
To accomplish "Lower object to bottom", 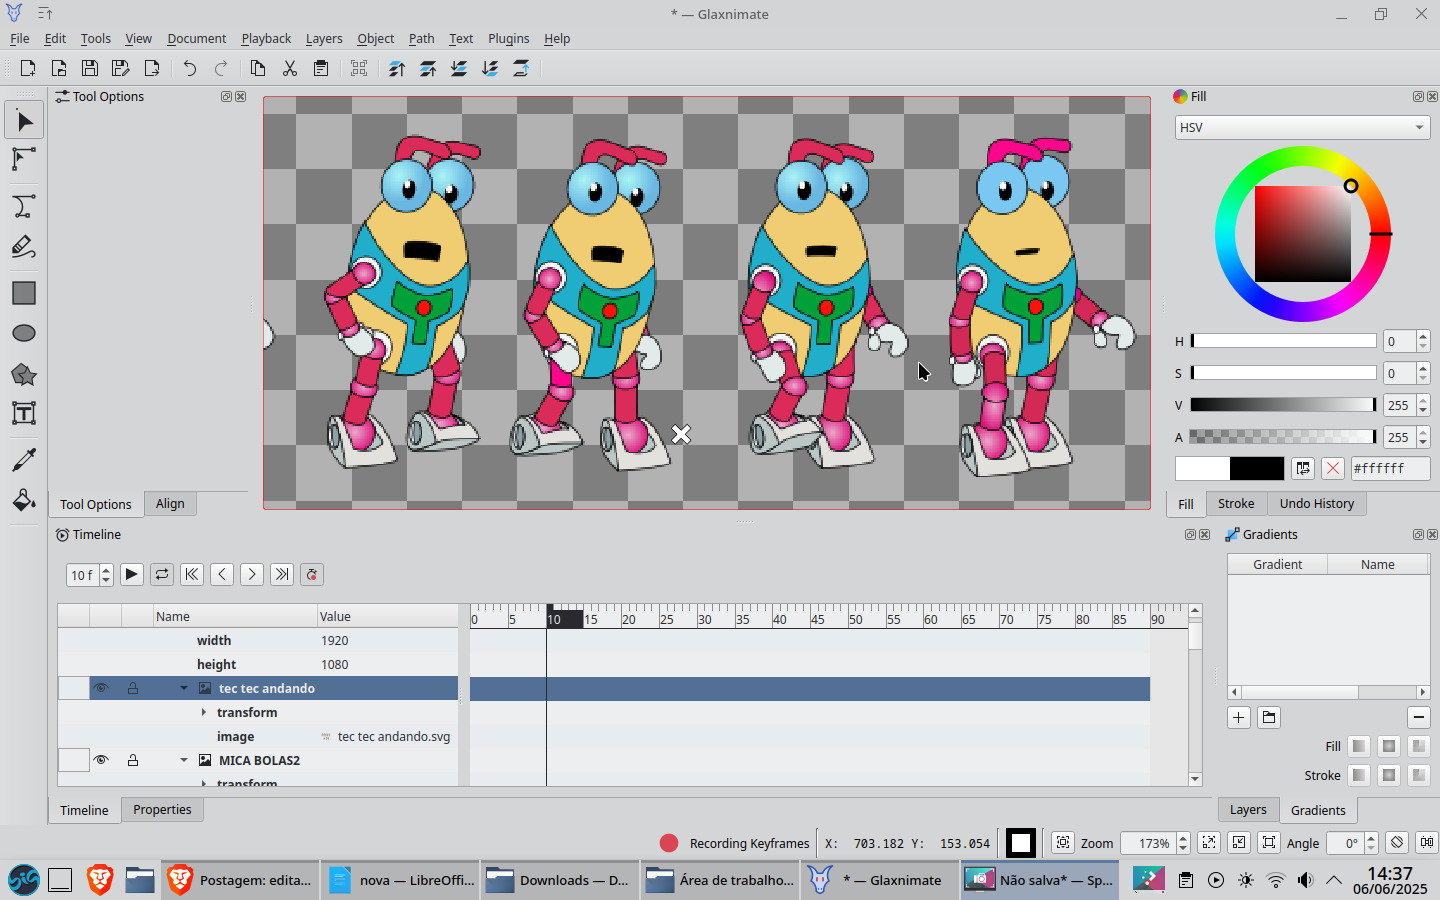I will pyautogui.click(x=490, y=68).
